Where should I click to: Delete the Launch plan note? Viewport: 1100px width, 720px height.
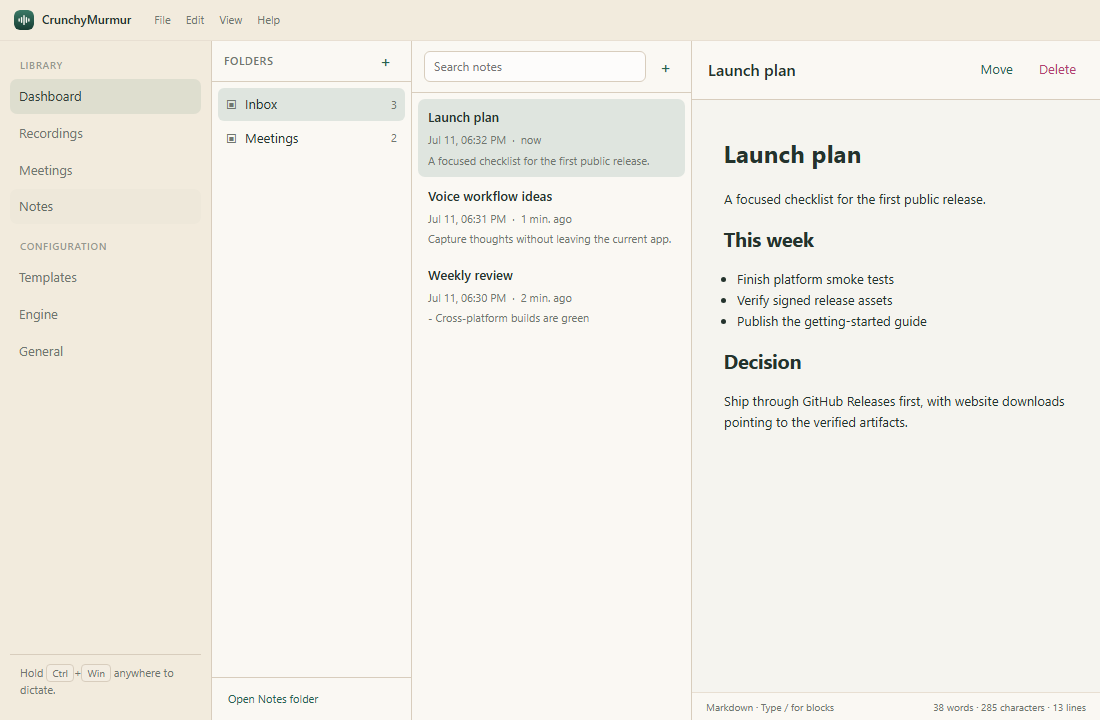(1057, 69)
